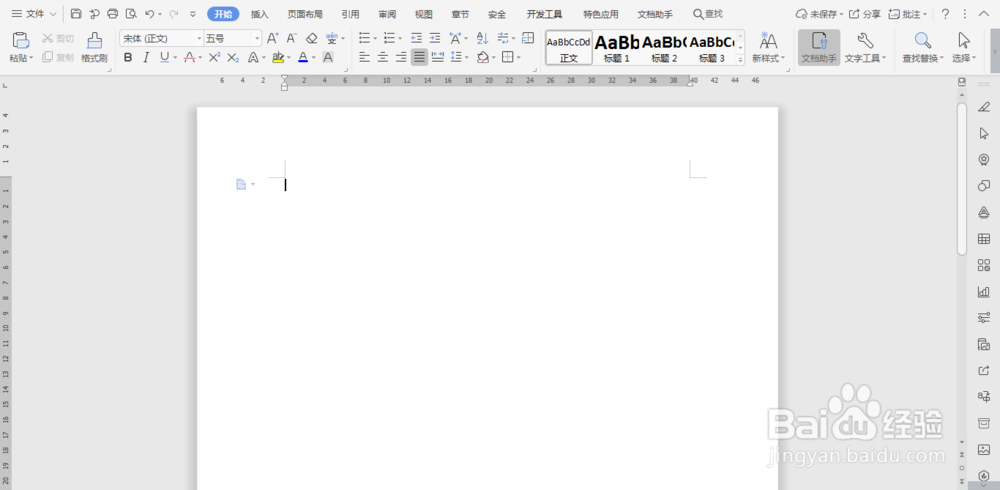Click the 选择 selection tool
Viewport: 1000px width, 490px height.
964,48
